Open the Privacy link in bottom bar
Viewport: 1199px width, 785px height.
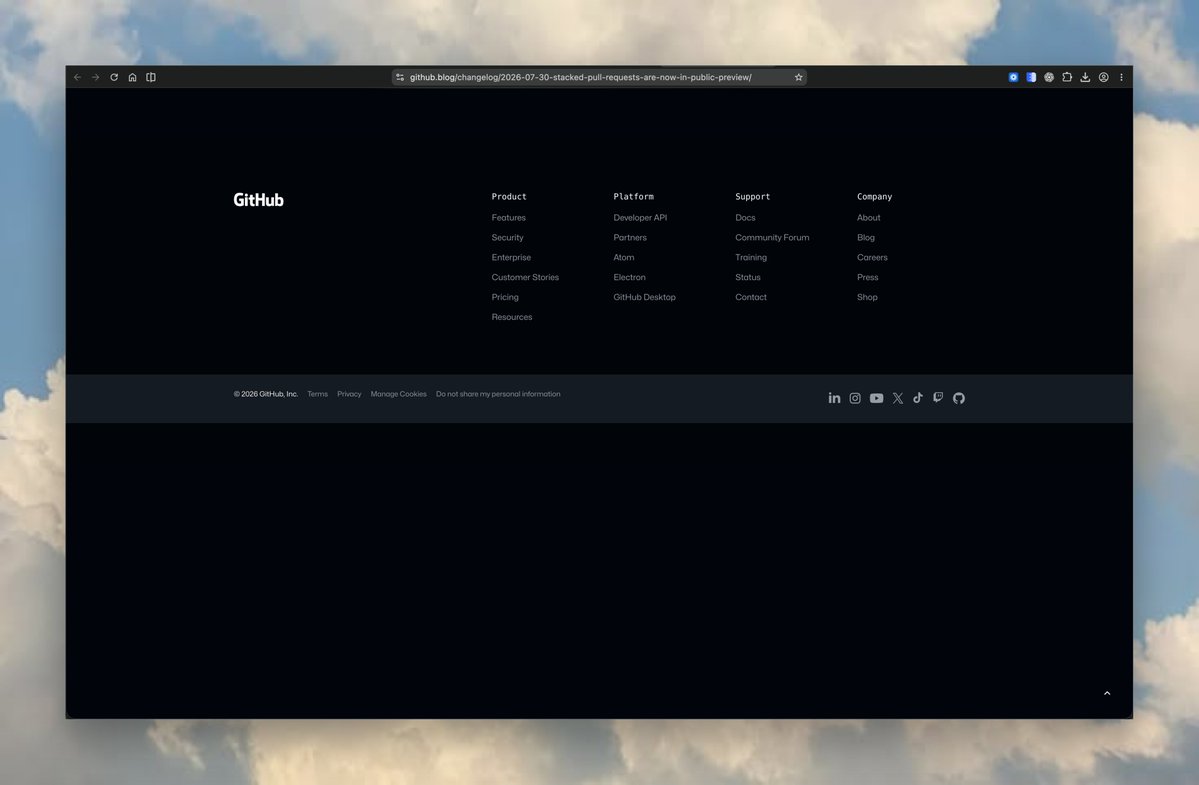(x=349, y=394)
